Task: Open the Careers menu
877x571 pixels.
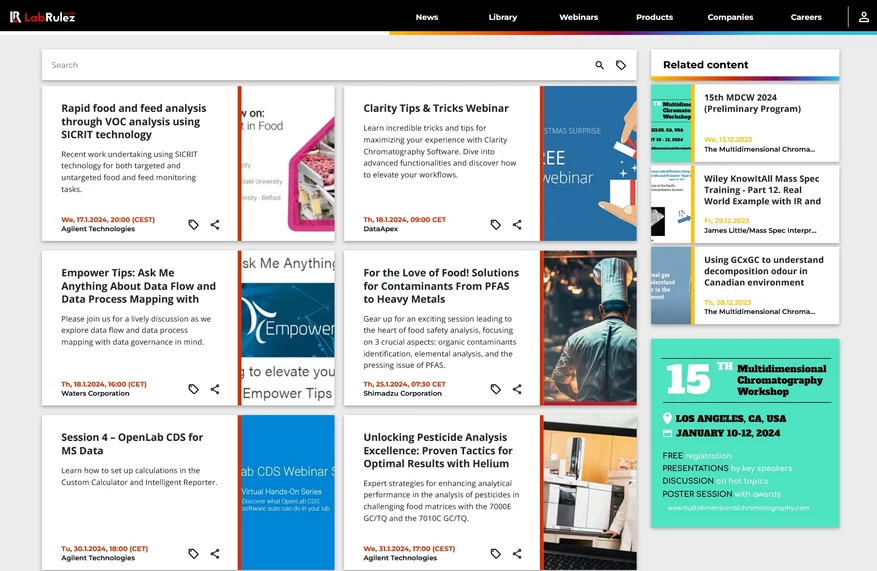Action: tap(806, 17)
